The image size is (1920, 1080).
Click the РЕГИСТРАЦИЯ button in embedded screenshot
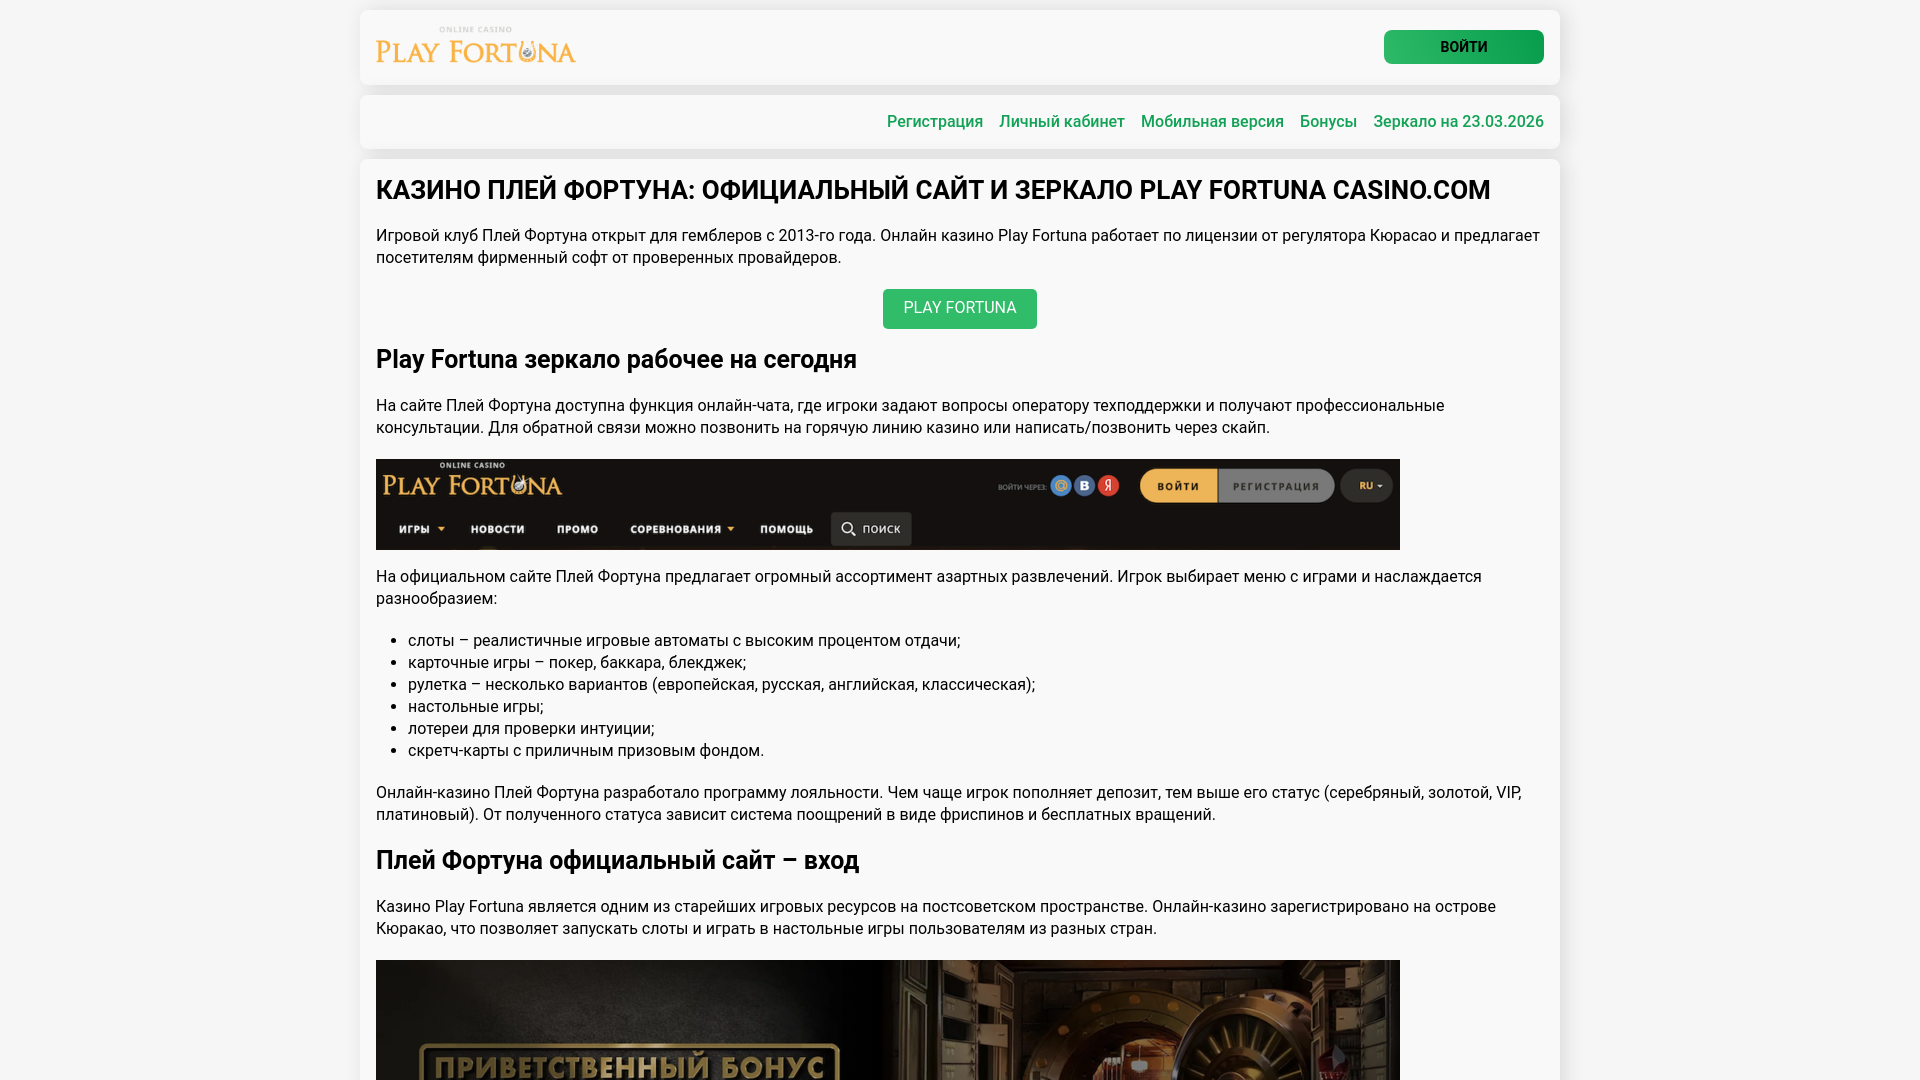click(x=1276, y=486)
